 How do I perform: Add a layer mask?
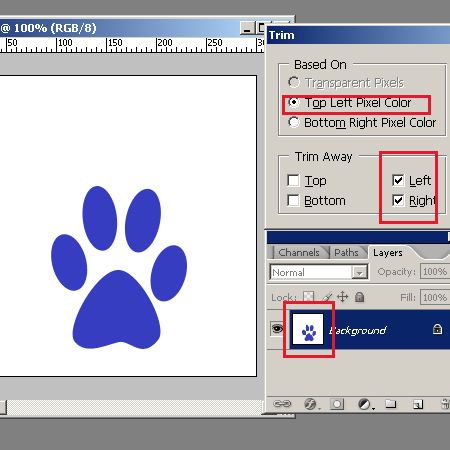pos(337,404)
